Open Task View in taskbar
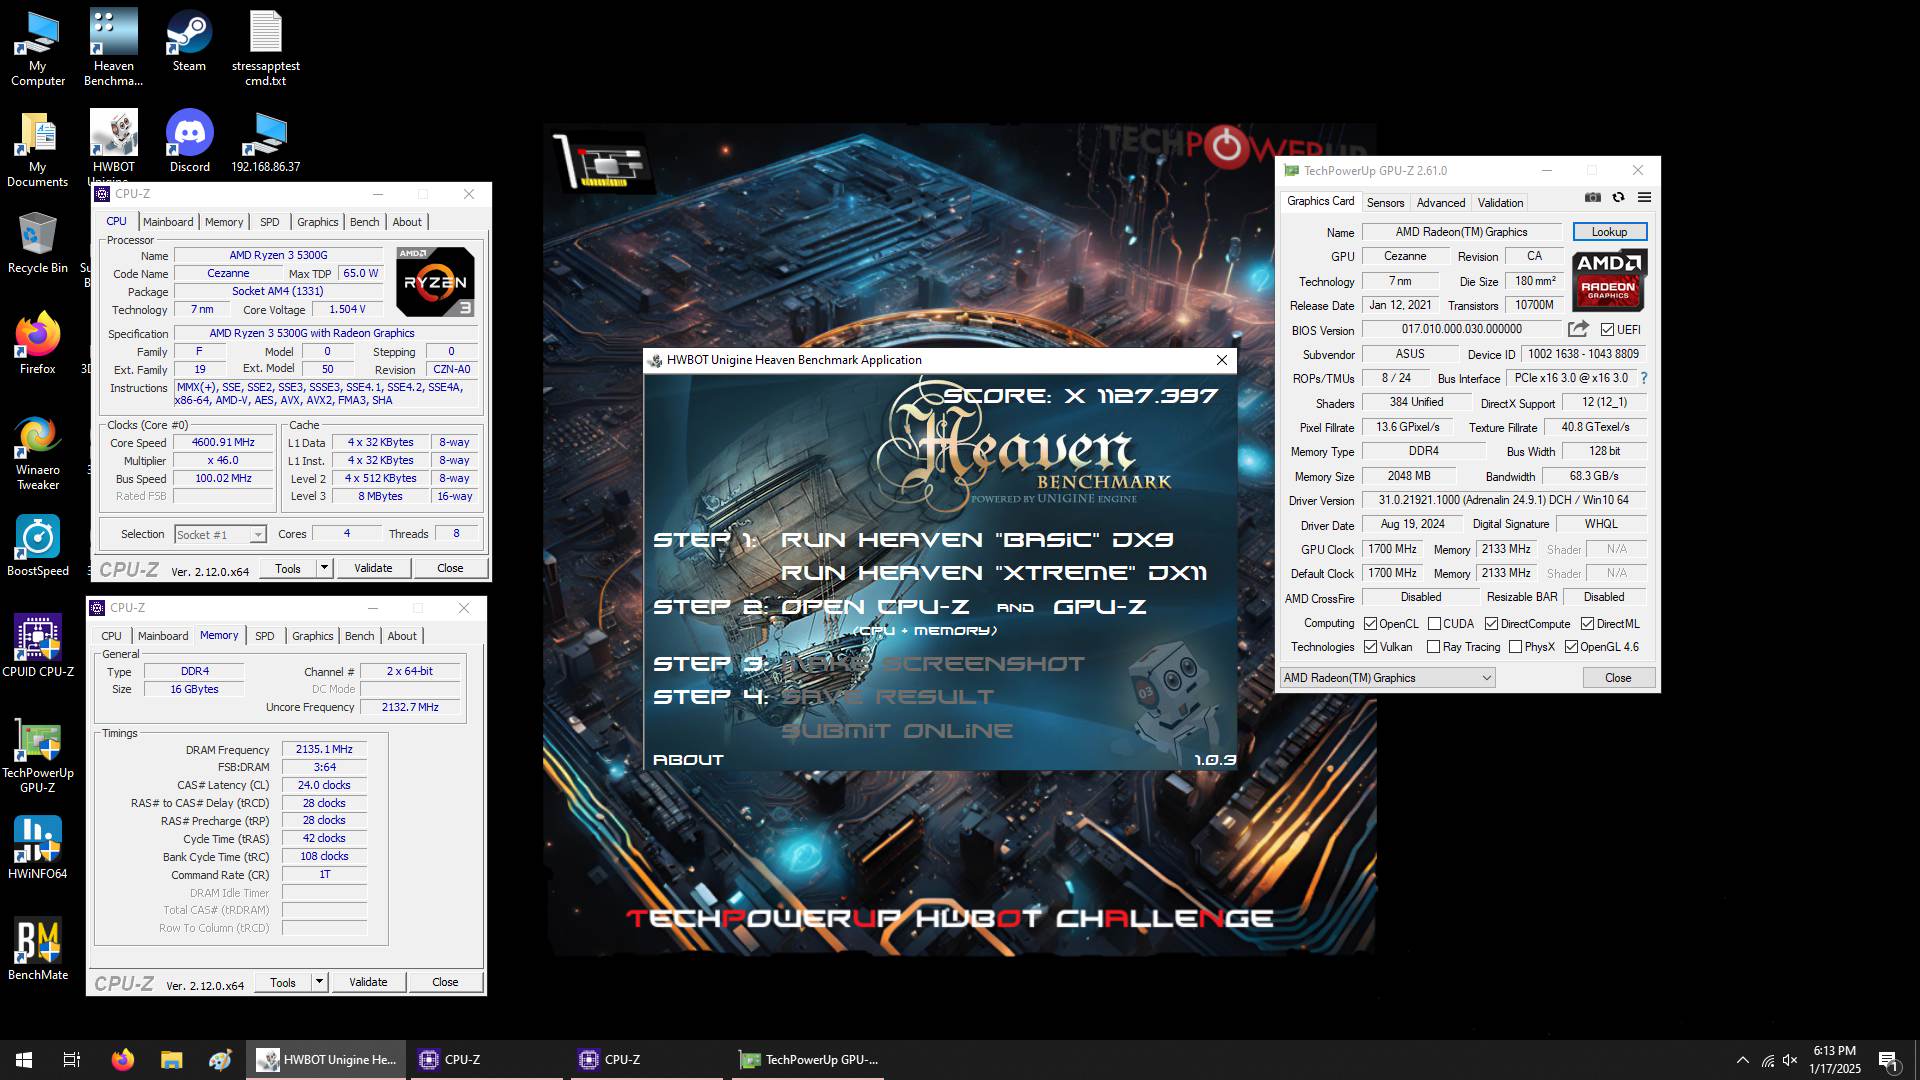 [x=72, y=1060]
